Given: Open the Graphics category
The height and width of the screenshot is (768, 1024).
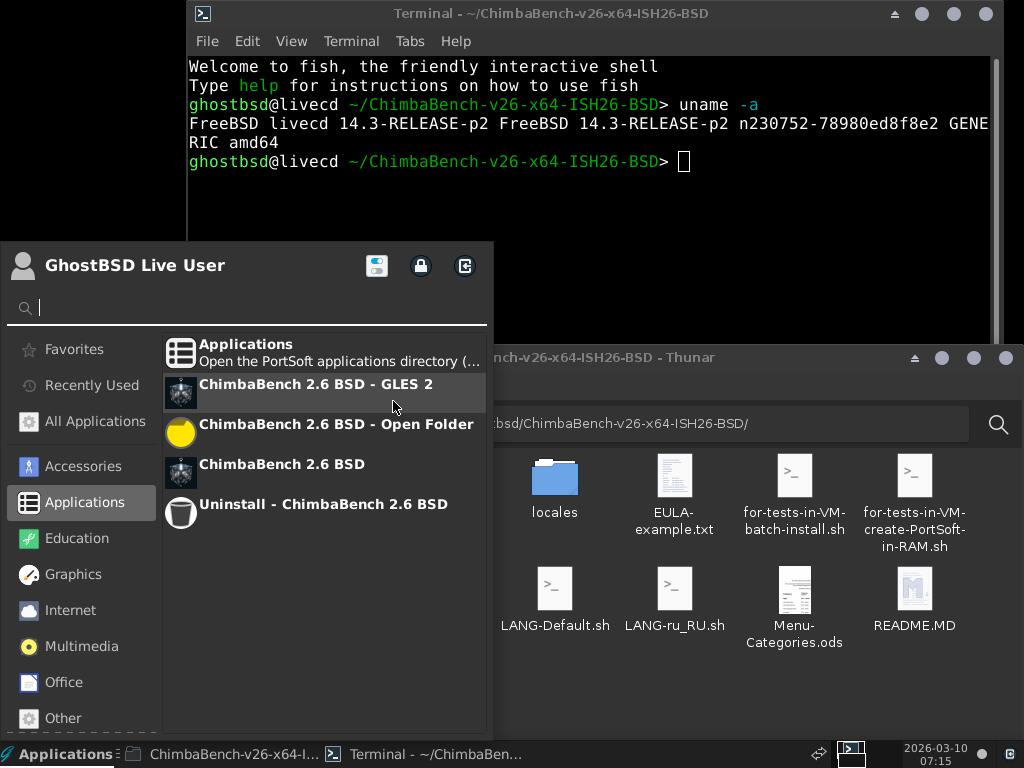Looking at the screenshot, I should click(82, 574).
